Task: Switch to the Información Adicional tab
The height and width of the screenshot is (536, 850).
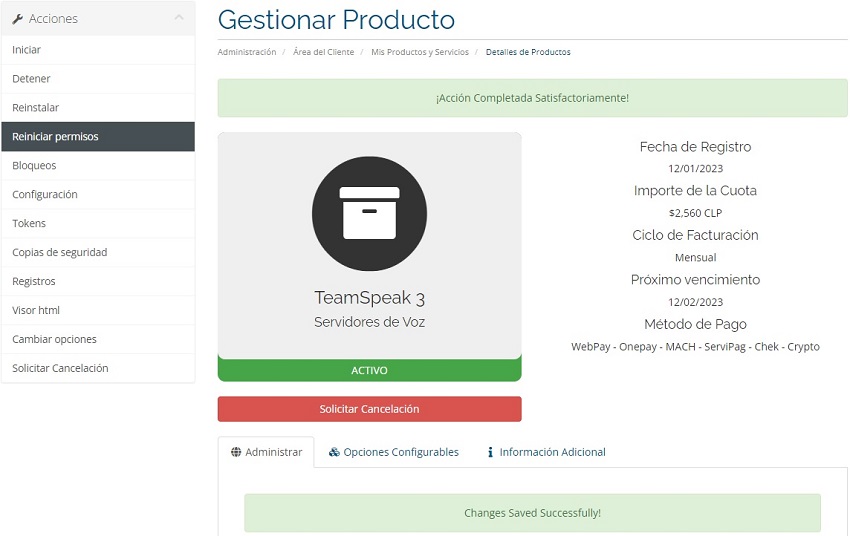Action: (552, 452)
